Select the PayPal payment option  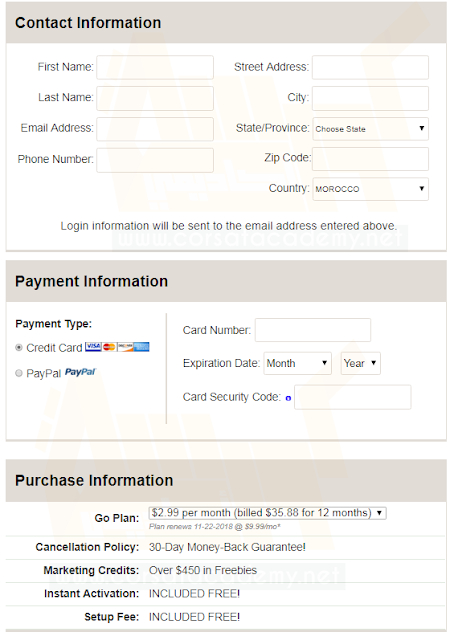pos(19,373)
